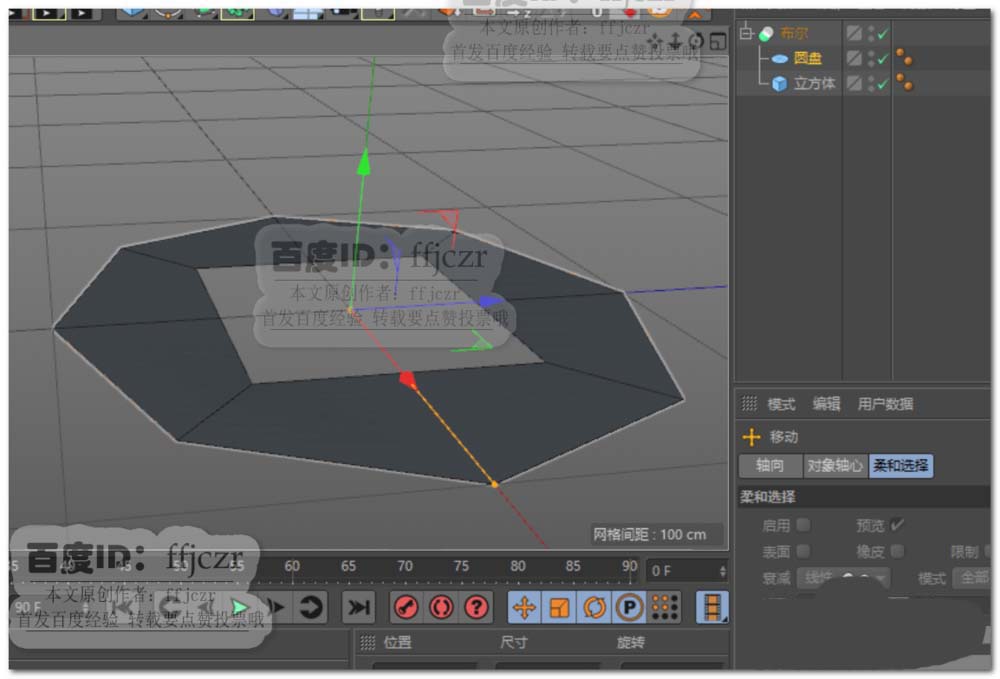The width and height of the screenshot is (1000, 679).
Task: Click the layer square on the 布尔 row
Action: point(854,33)
